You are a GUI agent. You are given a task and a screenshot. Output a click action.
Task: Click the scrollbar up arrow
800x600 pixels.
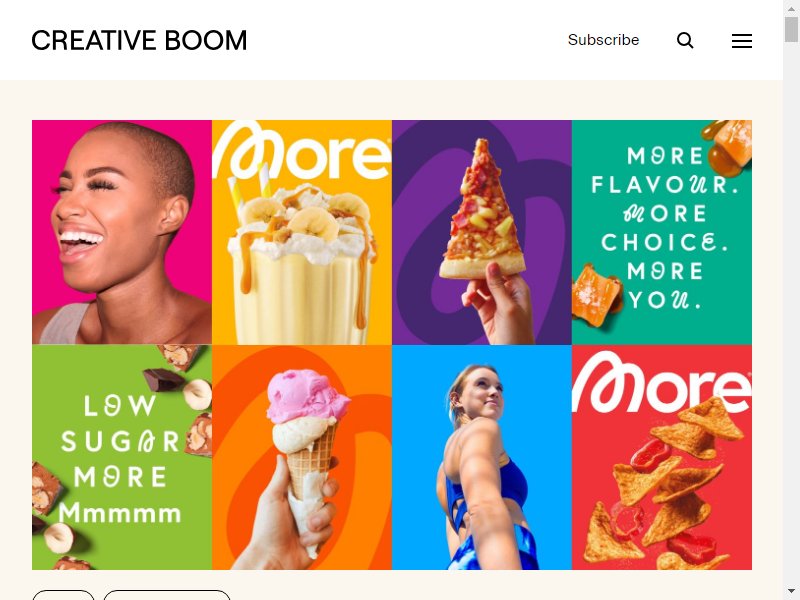(x=791, y=9)
